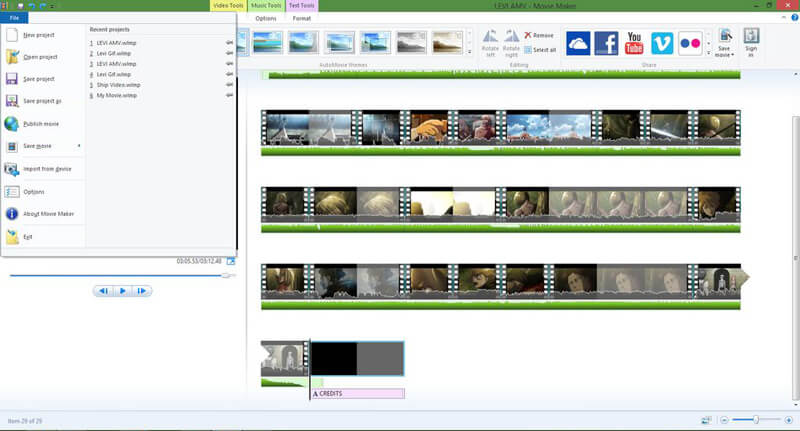Switch to the Text Tools tab
Screen dimensions: 800x431
pos(302,6)
